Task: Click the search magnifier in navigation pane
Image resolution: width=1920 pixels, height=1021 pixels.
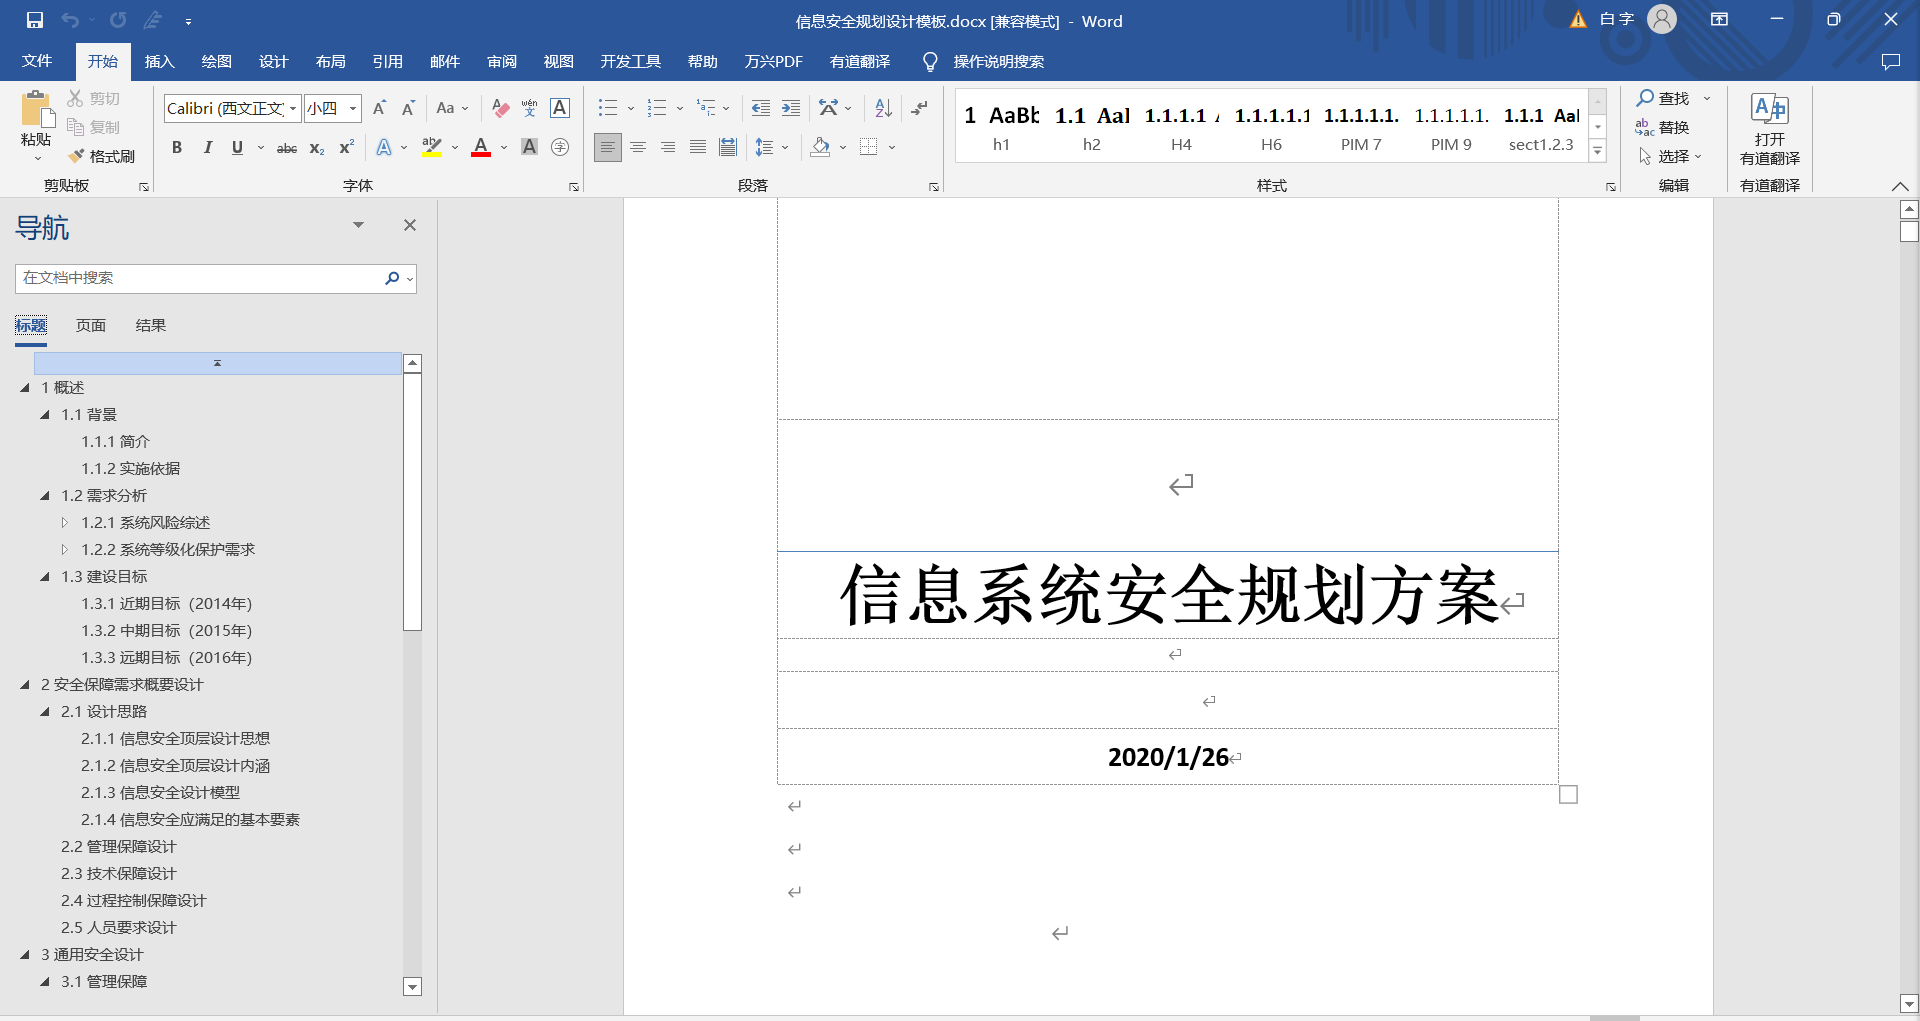Action: click(x=392, y=278)
